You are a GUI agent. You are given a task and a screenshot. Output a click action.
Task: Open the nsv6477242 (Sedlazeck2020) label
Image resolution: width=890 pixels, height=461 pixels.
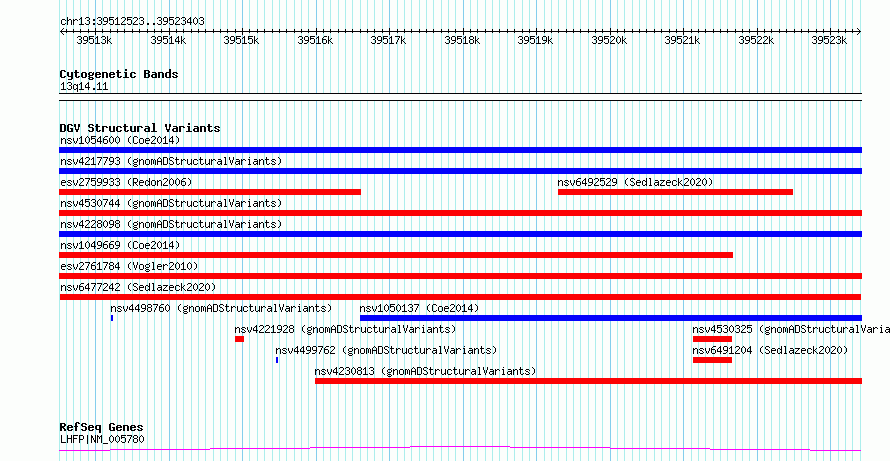(x=138, y=287)
